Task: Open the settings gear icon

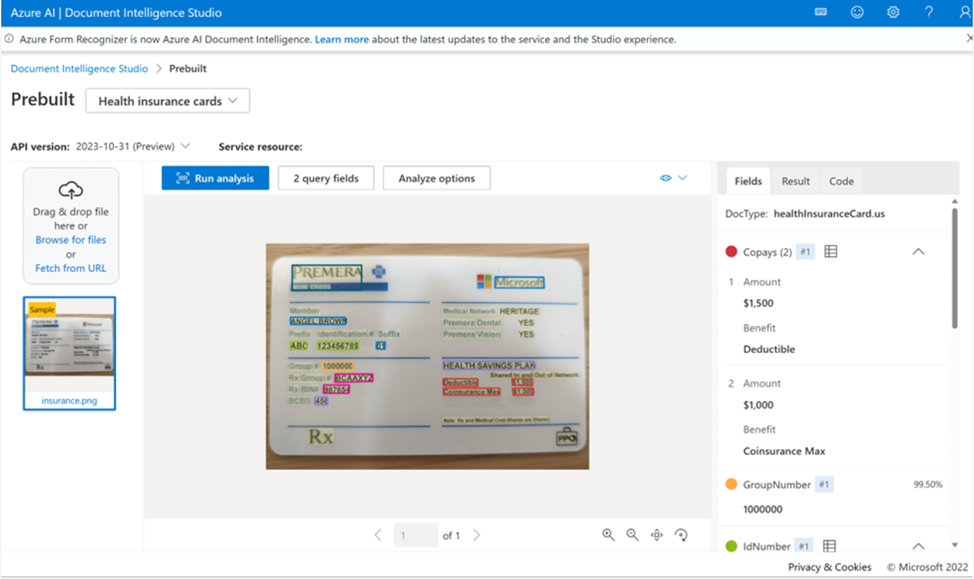Action: [893, 12]
